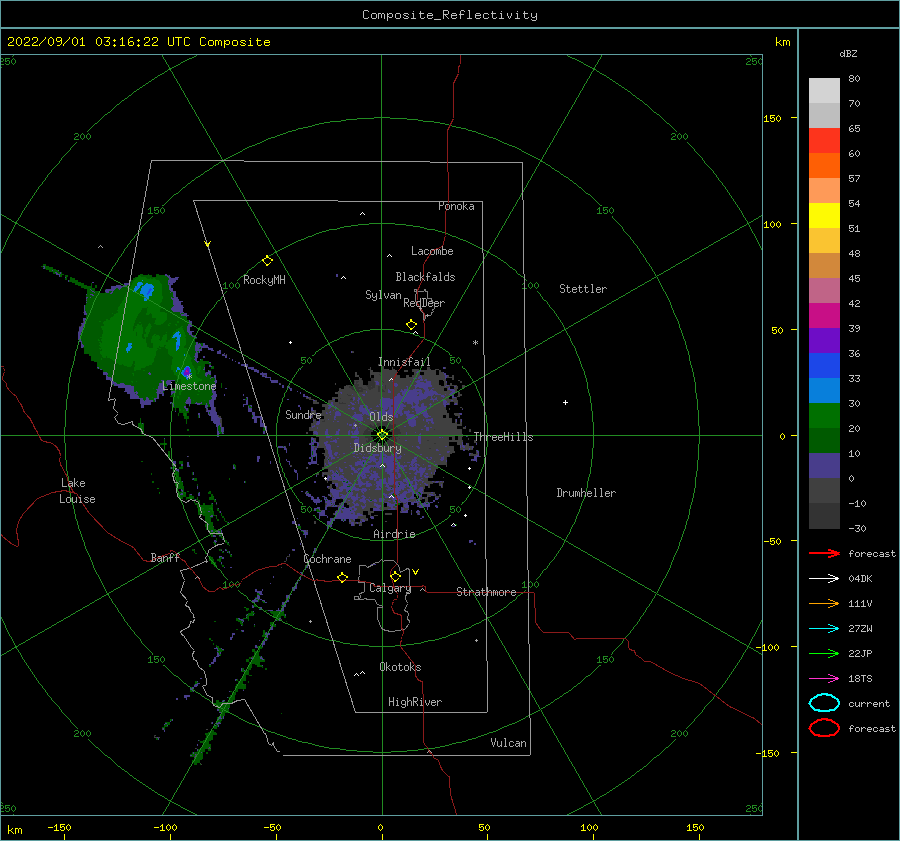This screenshot has width=900, height=841.
Task: Click the blue echo patch northwest of RockyMH storm
Action: 145,290
